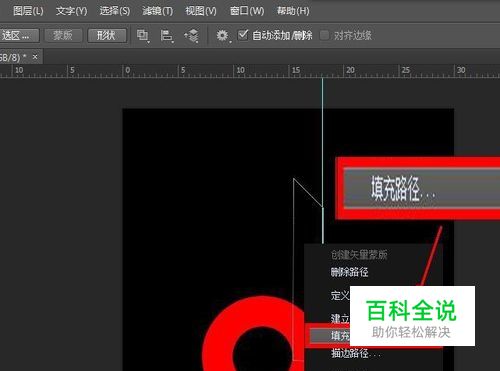This screenshot has width=500, height=371.
Task: Click the 选区... button in options bar
Action: coord(19,35)
